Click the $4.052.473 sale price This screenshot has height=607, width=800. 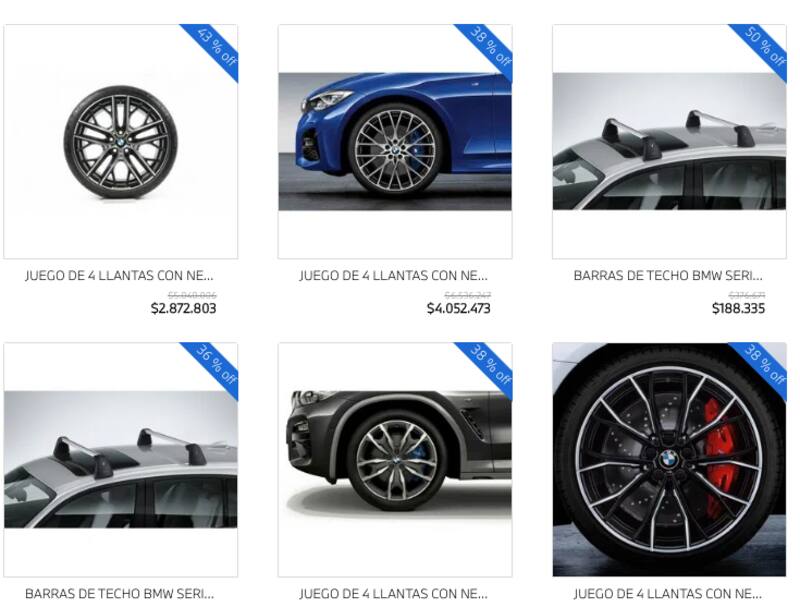click(459, 308)
